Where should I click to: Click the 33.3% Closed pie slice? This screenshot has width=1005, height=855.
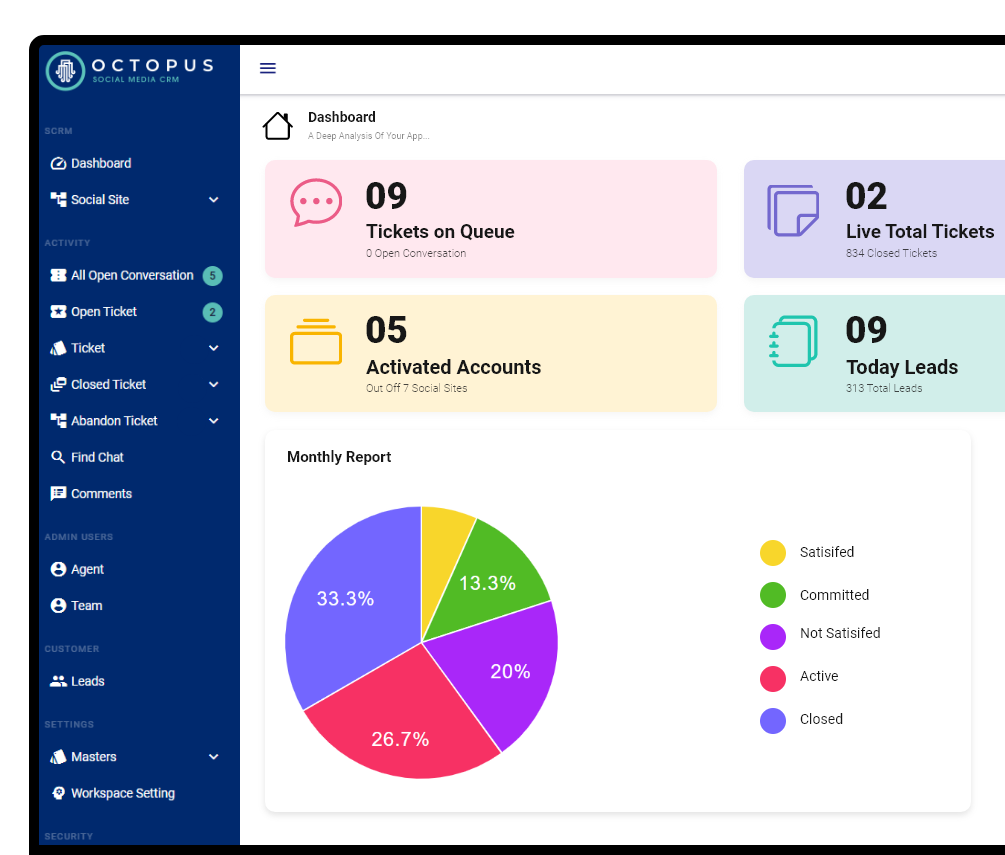point(345,599)
